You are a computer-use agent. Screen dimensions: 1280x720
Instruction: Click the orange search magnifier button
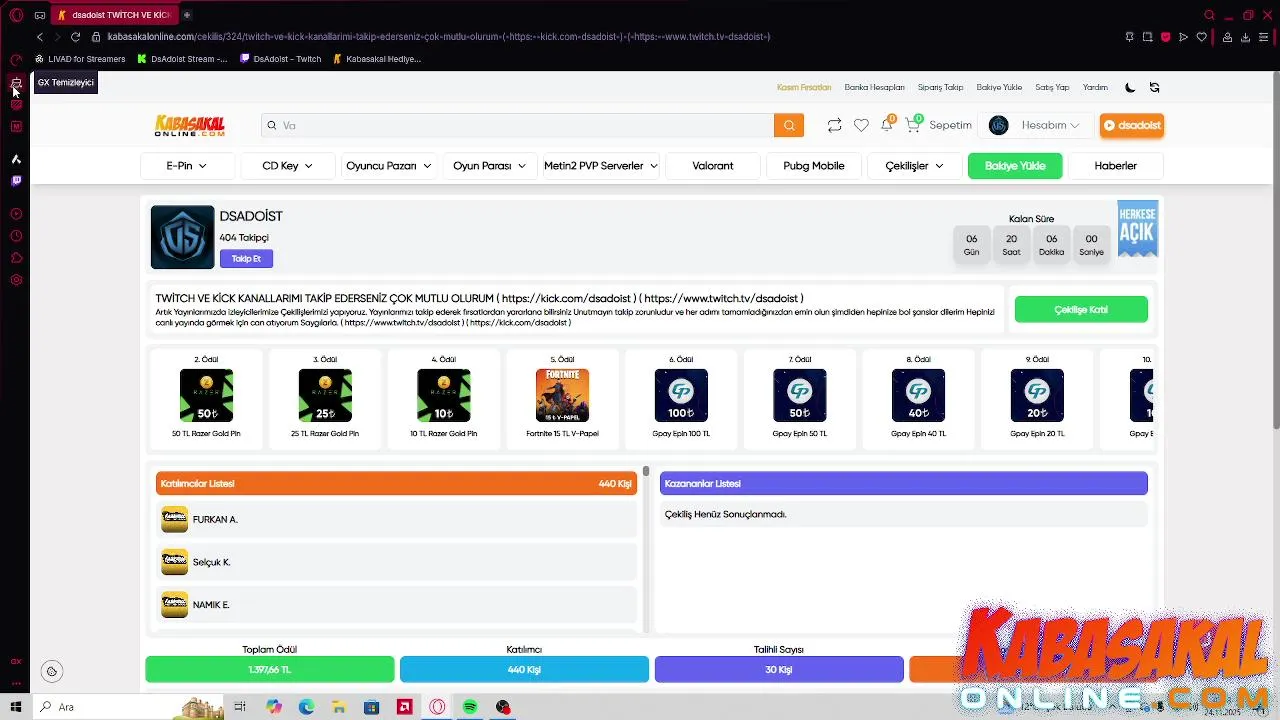click(788, 125)
